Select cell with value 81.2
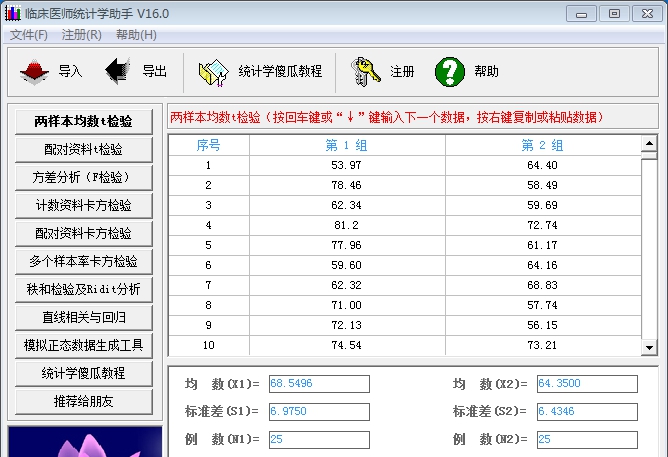This screenshot has width=668, height=457. tap(347, 225)
